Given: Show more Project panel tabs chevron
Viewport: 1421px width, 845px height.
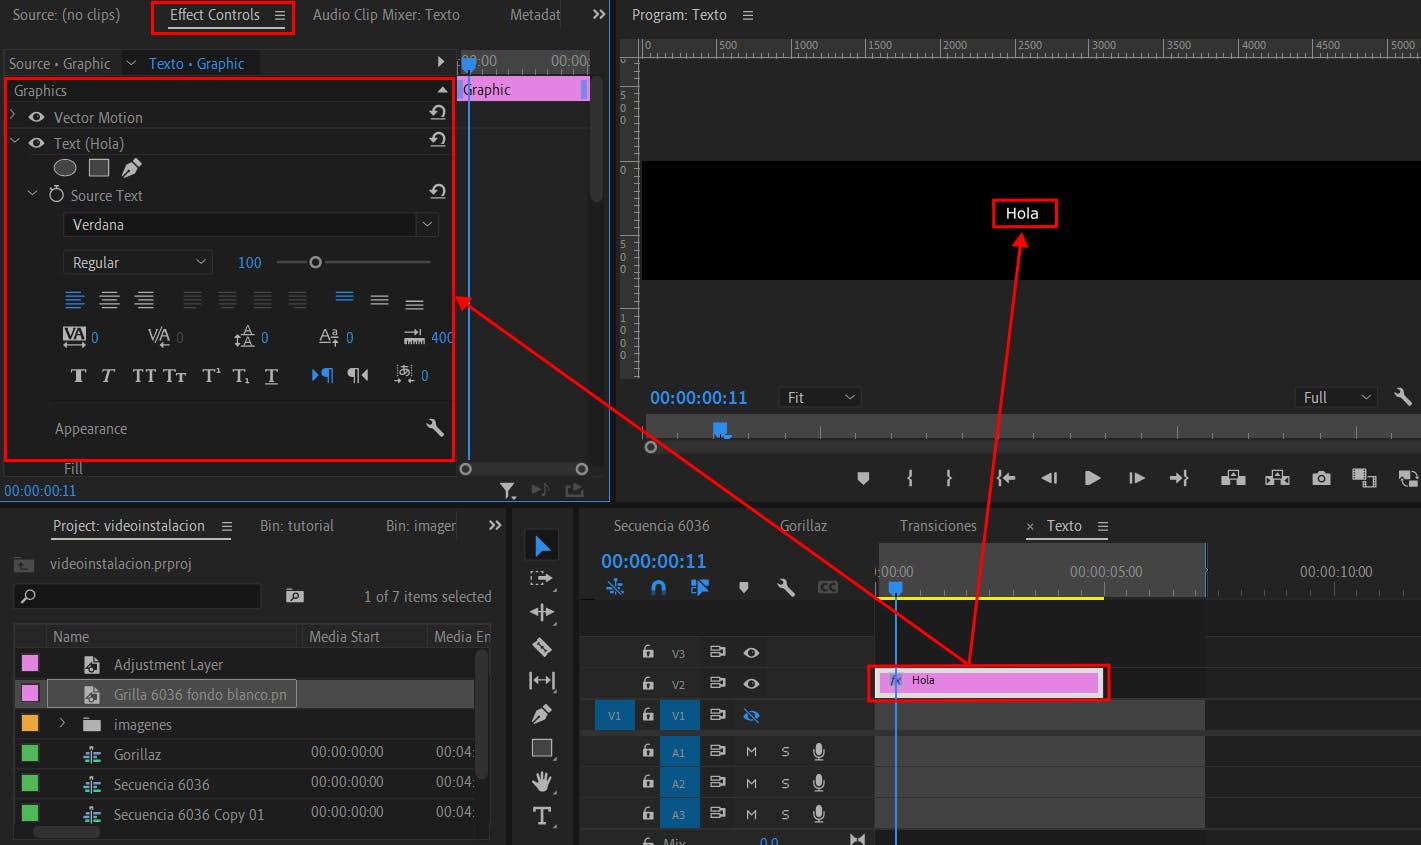Looking at the screenshot, I should [495, 525].
